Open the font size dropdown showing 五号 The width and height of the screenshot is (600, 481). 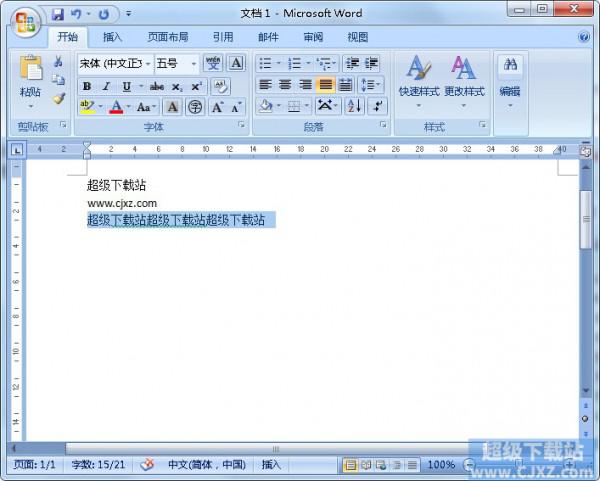coord(194,64)
